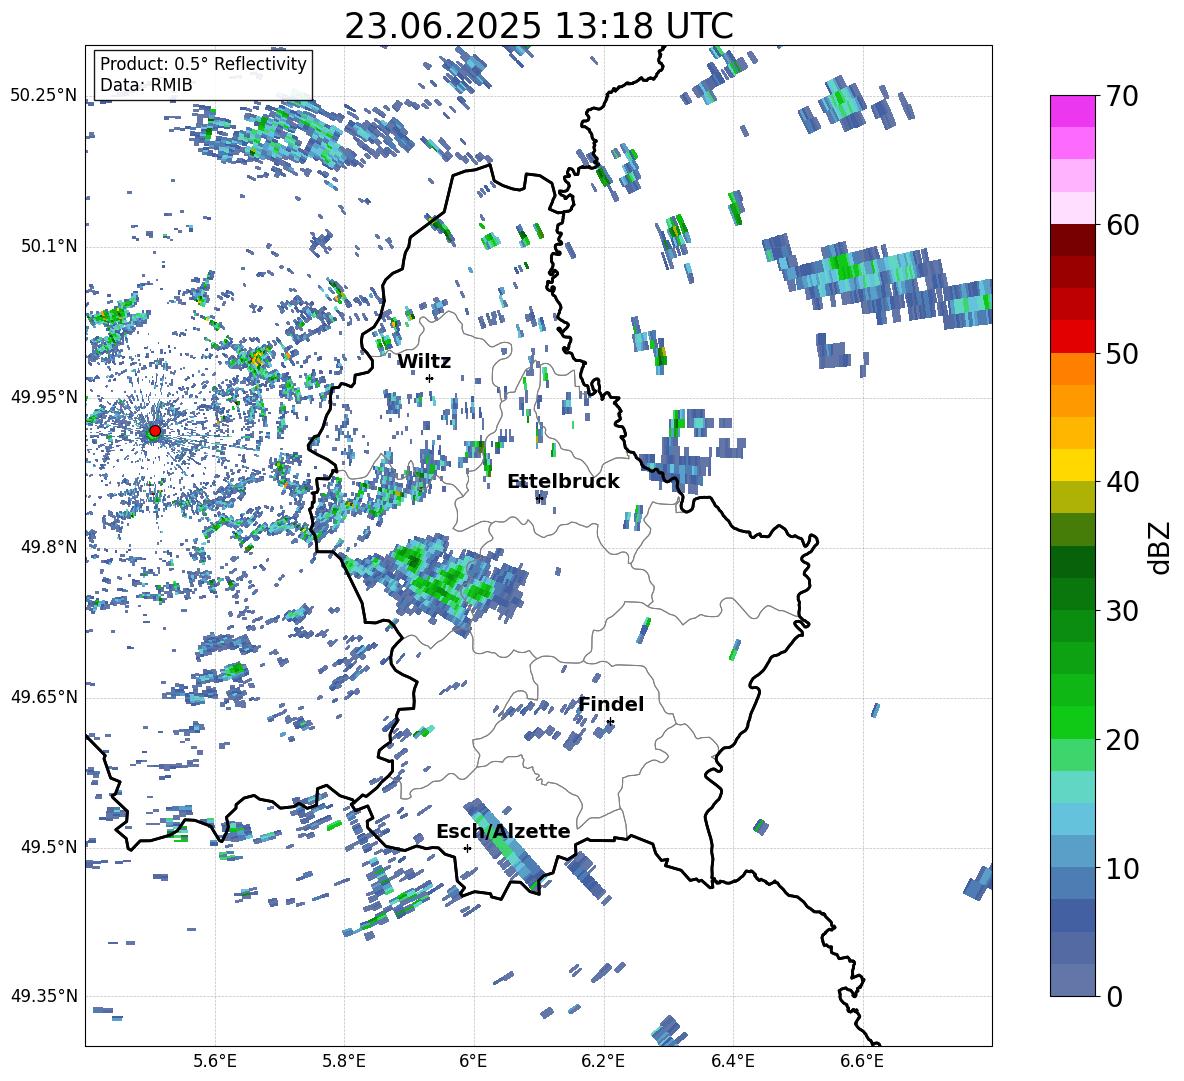
Task: Click the 49.35°N latitude label
Action: [x=44, y=996]
